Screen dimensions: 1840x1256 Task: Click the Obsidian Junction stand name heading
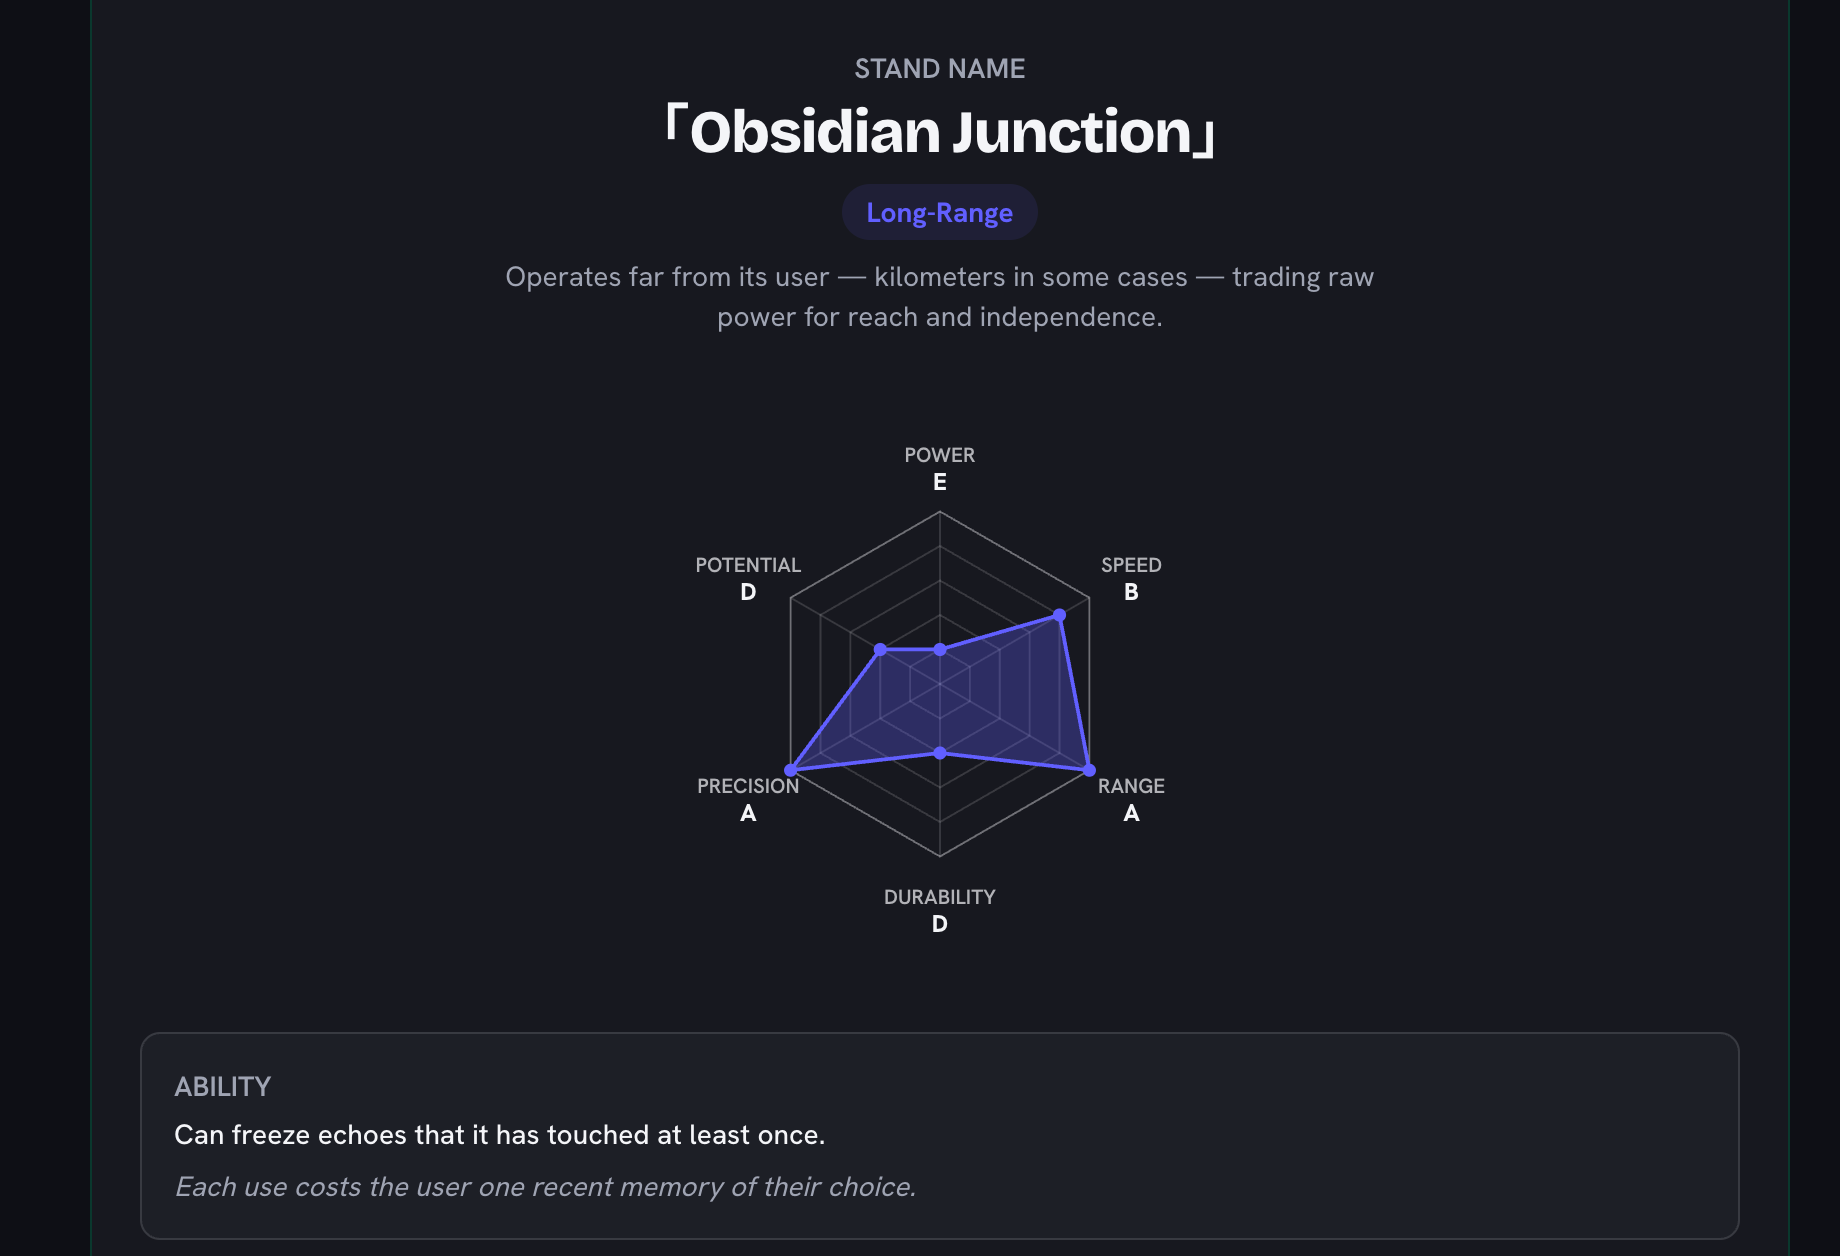click(939, 131)
